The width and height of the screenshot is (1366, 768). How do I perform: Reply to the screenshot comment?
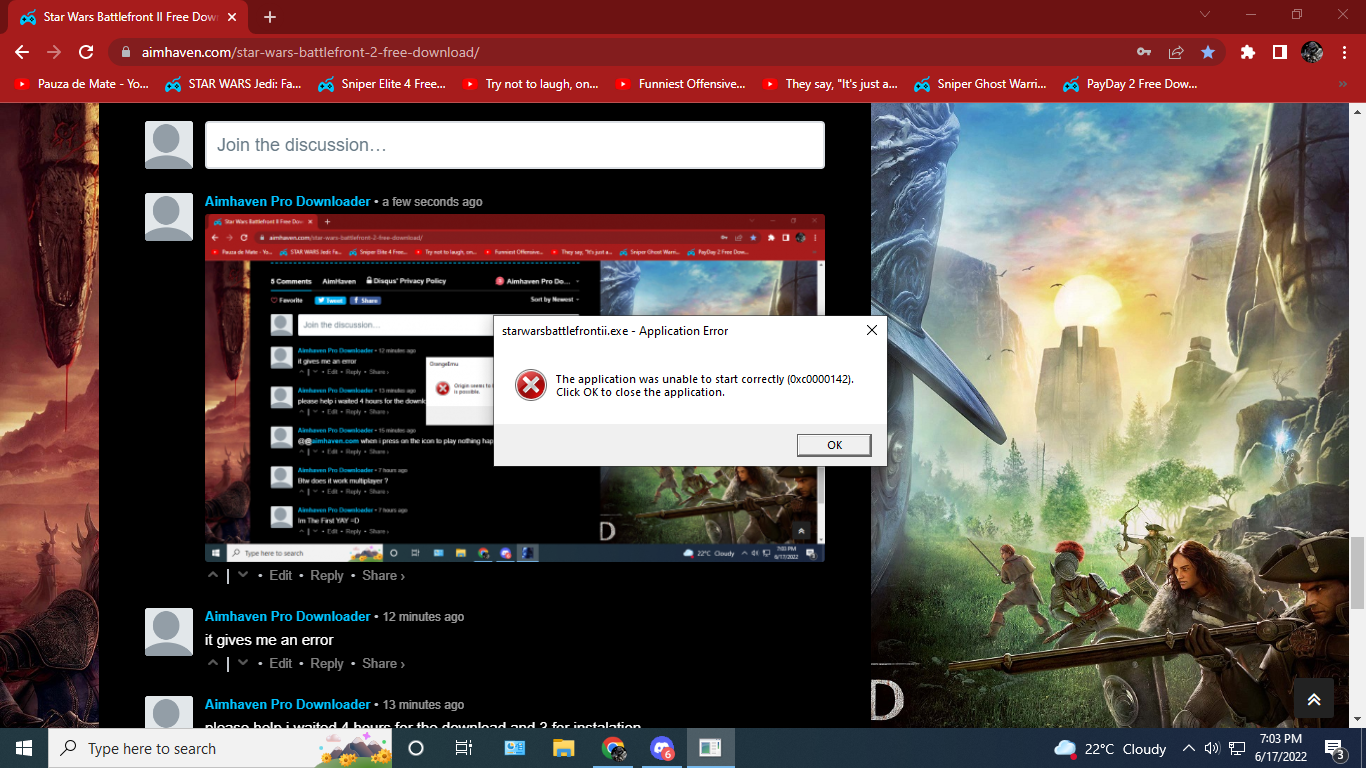[x=327, y=575]
